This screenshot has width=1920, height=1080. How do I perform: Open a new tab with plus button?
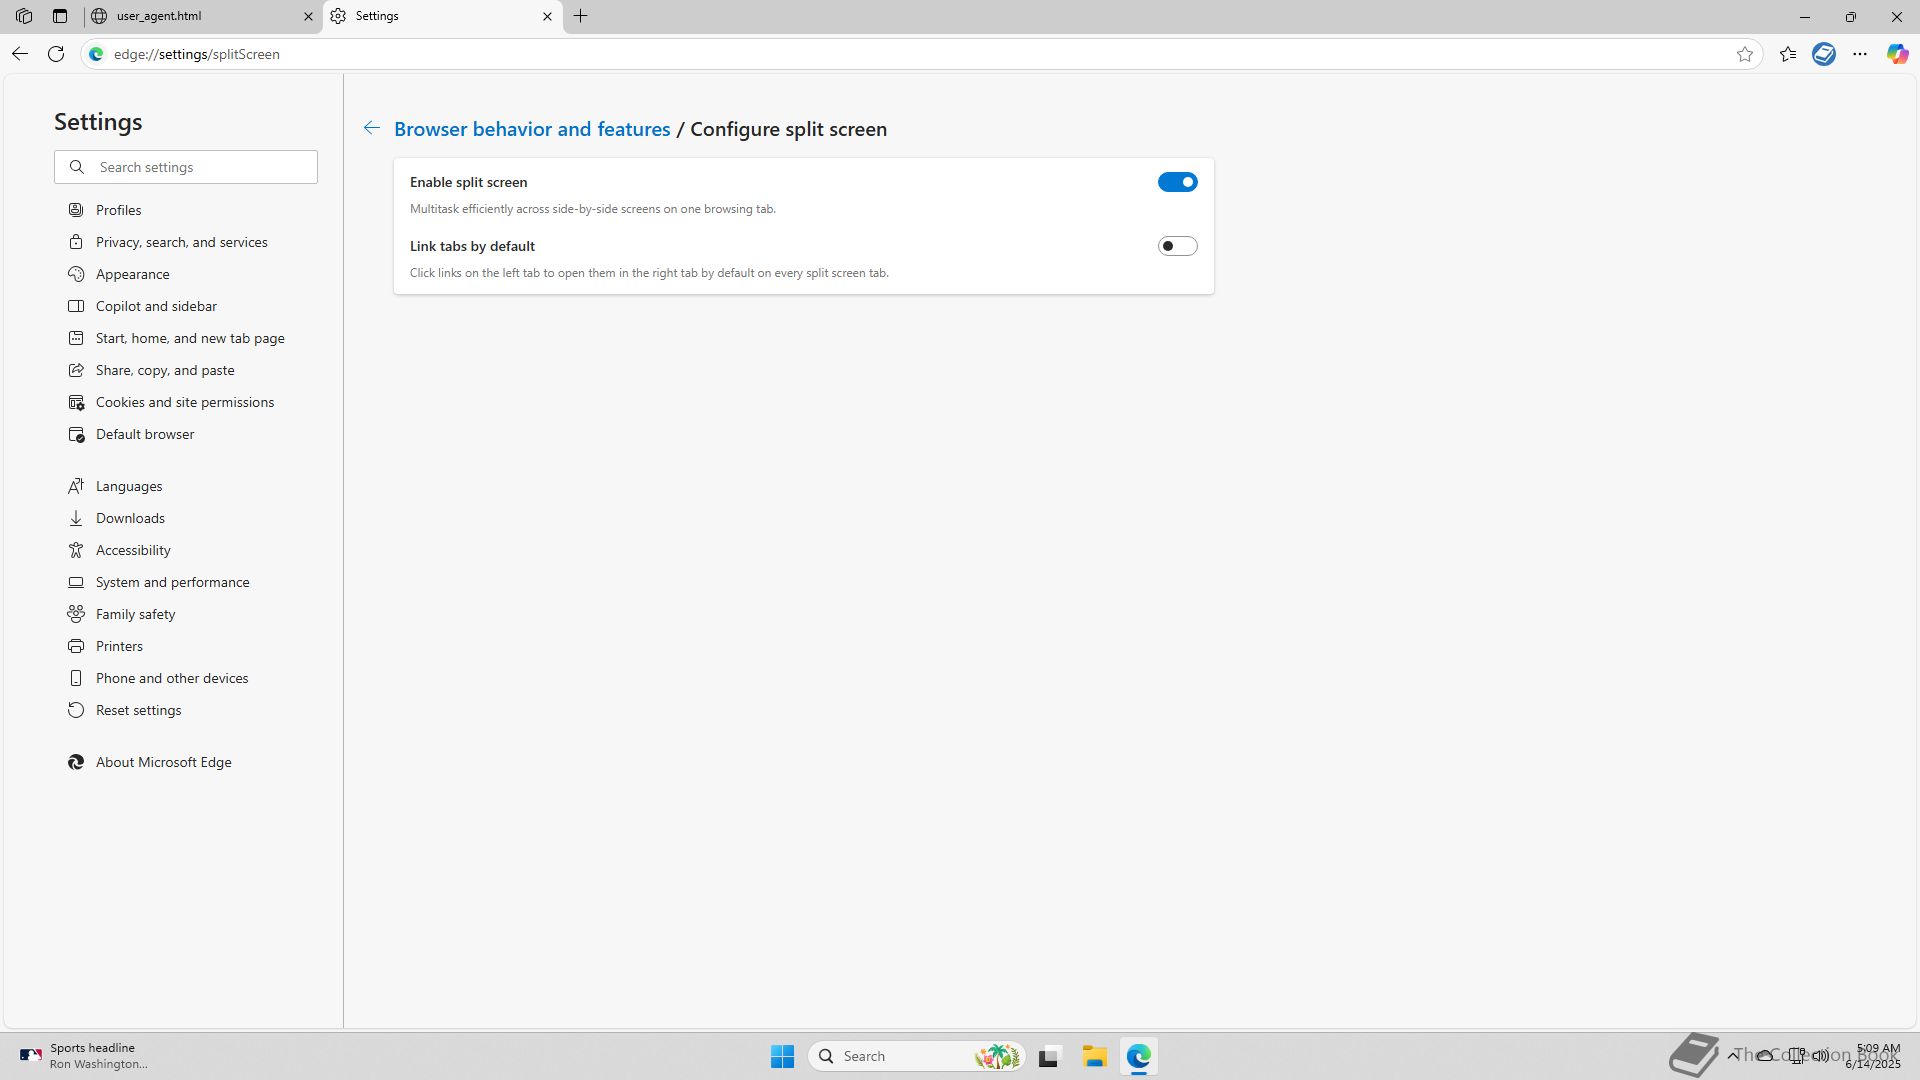[x=581, y=16]
